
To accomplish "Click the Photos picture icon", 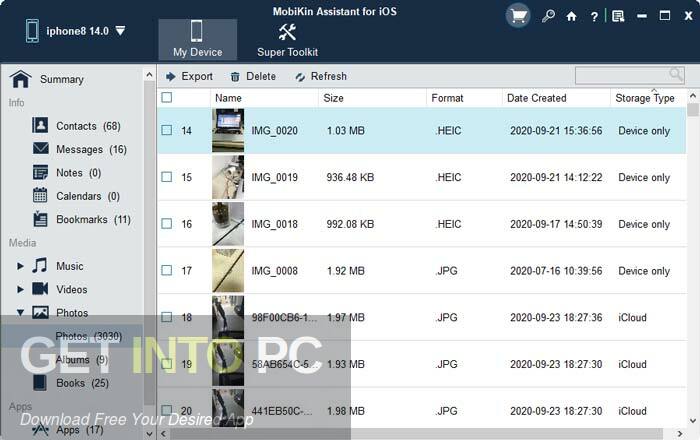I will (40, 312).
